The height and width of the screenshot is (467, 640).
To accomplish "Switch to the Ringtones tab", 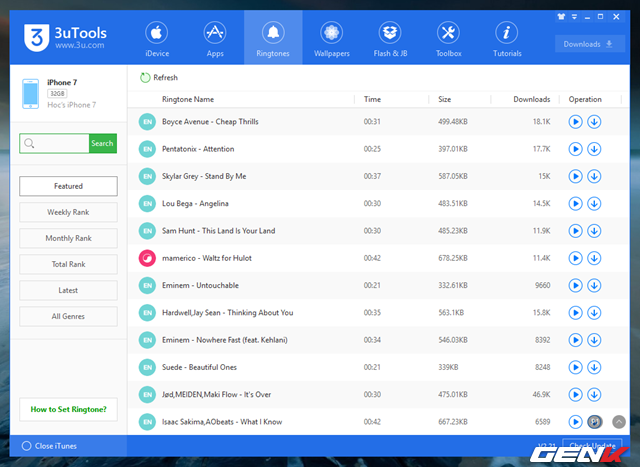I will coord(273,39).
